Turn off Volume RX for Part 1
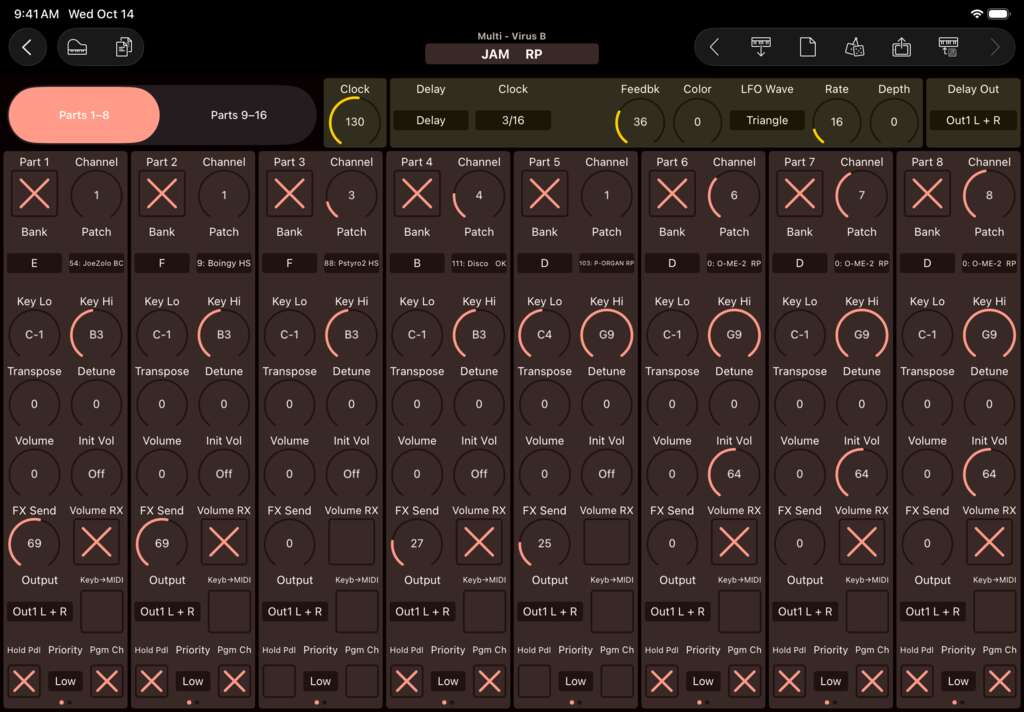Screen dimensions: 1024x712 pyautogui.click(x=97, y=542)
